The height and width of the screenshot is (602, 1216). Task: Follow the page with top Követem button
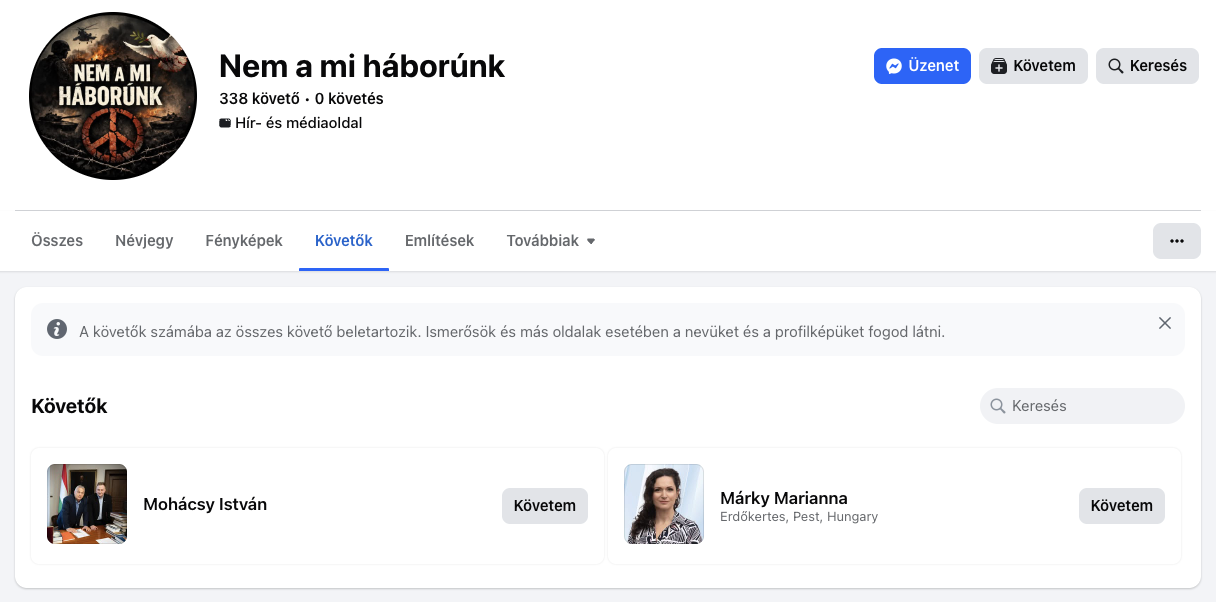point(1033,66)
